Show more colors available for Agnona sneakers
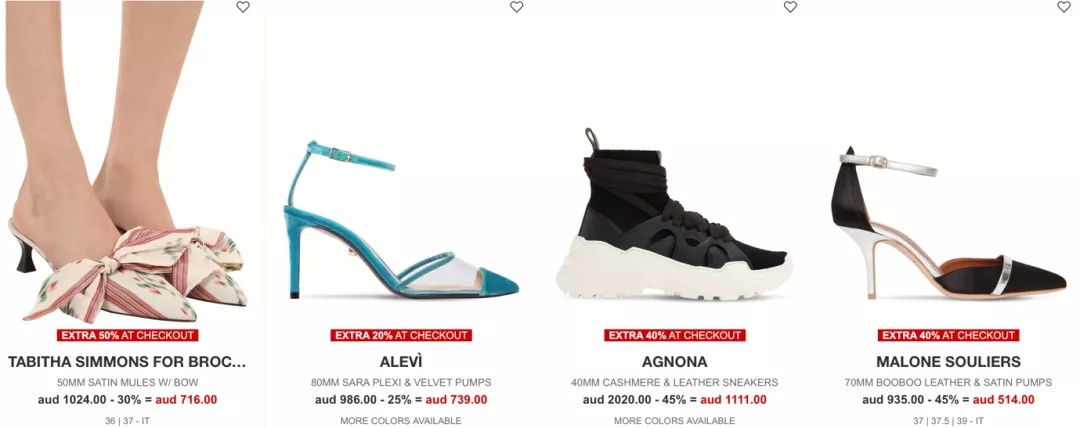1080x428 pixels. click(674, 420)
